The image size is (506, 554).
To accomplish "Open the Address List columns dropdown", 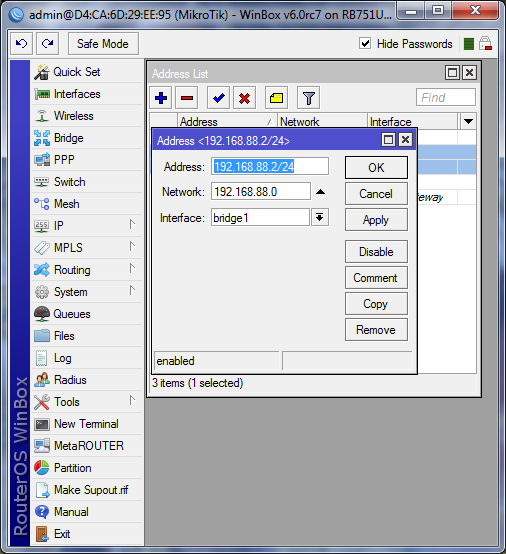I will click(469, 122).
